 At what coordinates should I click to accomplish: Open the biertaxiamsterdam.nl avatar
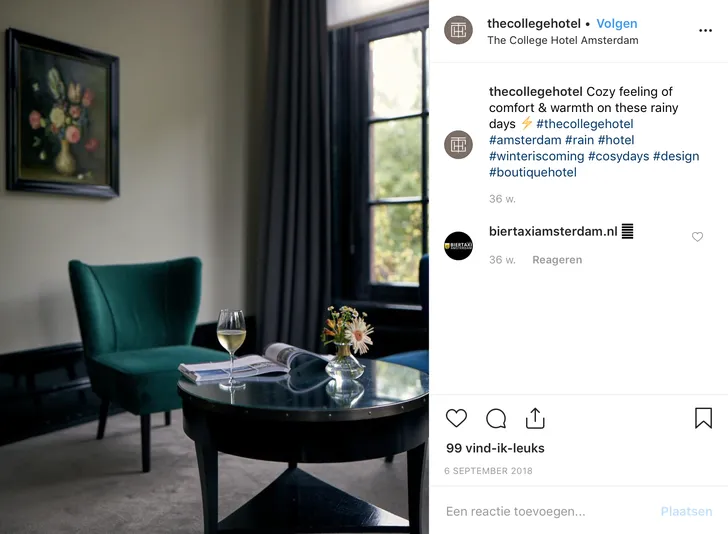point(458,246)
